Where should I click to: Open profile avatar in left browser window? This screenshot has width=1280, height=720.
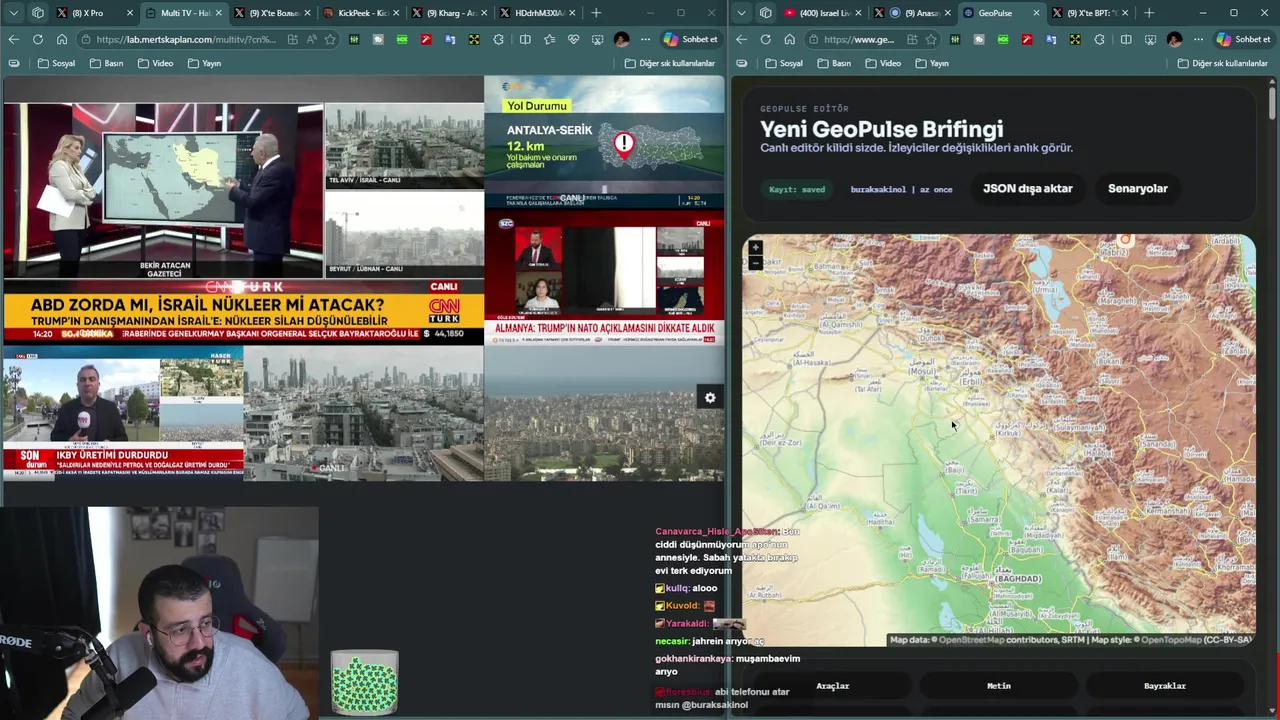coord(622,39)
